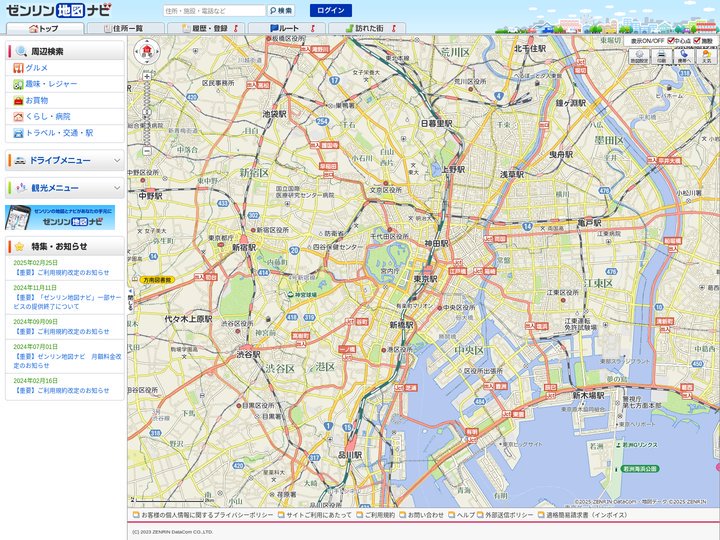Click the グルメ fork-and-knife icon

tap(18, 68)
